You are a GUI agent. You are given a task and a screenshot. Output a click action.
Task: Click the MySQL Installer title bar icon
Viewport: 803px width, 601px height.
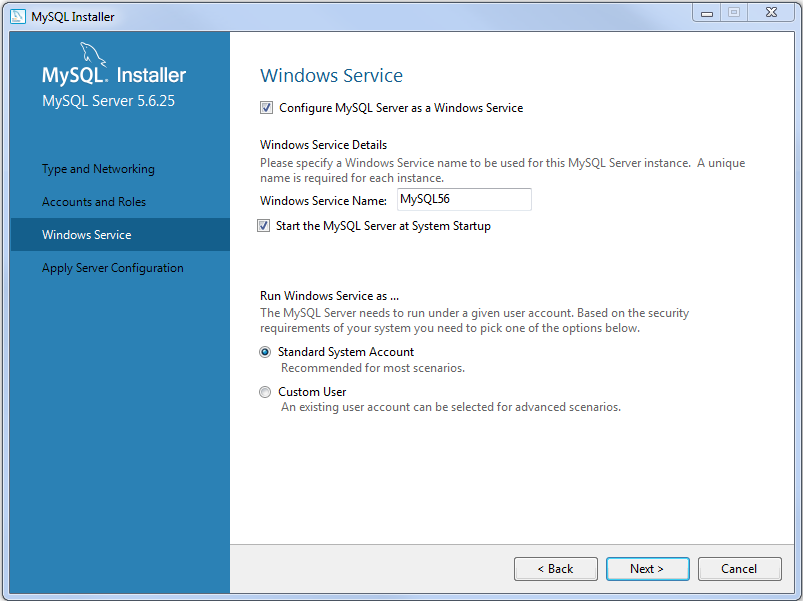click(18, 16)
